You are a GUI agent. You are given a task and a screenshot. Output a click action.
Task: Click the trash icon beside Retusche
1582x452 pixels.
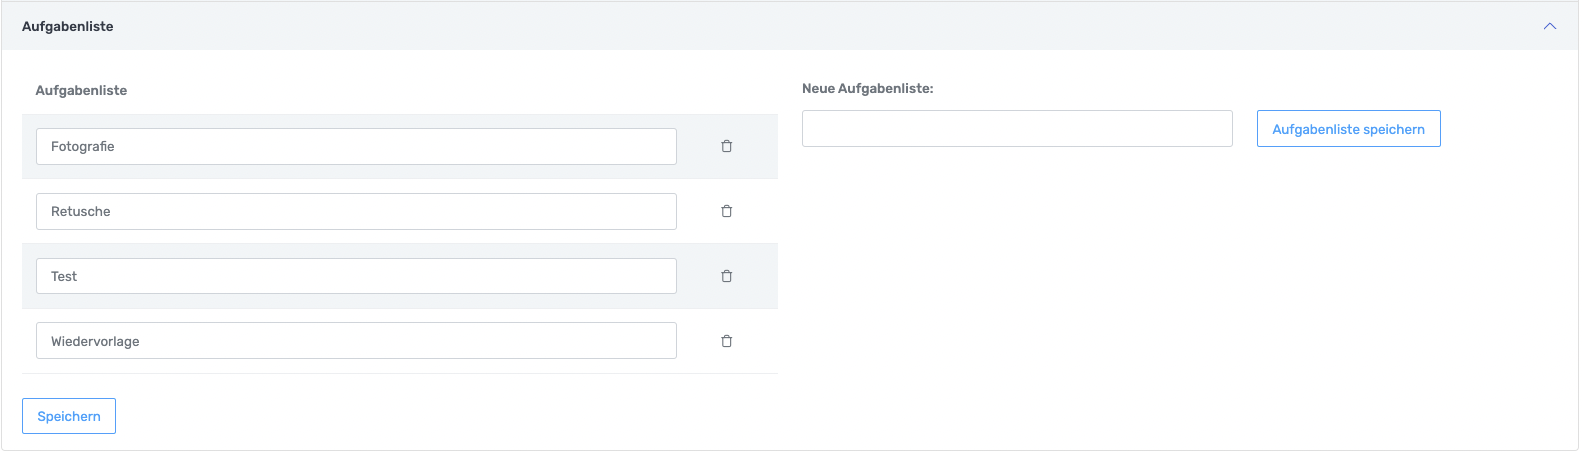point(727,211)
